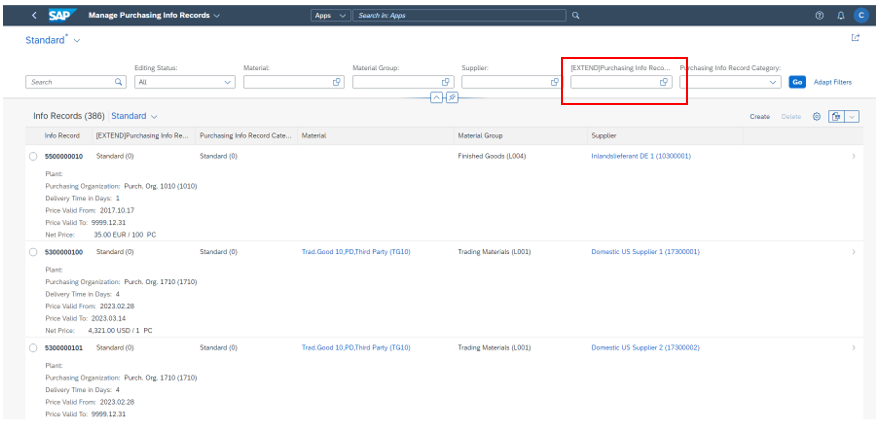
Task: Open the help question mark icon
Action: click(x=820, y=16)
